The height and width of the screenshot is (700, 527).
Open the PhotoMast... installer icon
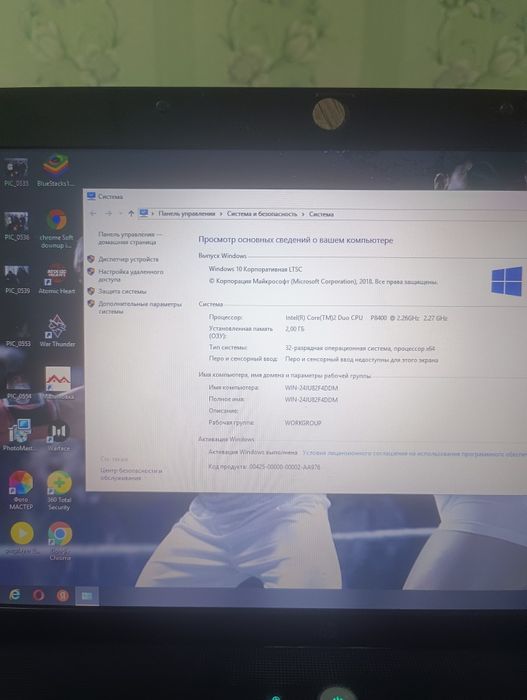(x=18, y=434)
